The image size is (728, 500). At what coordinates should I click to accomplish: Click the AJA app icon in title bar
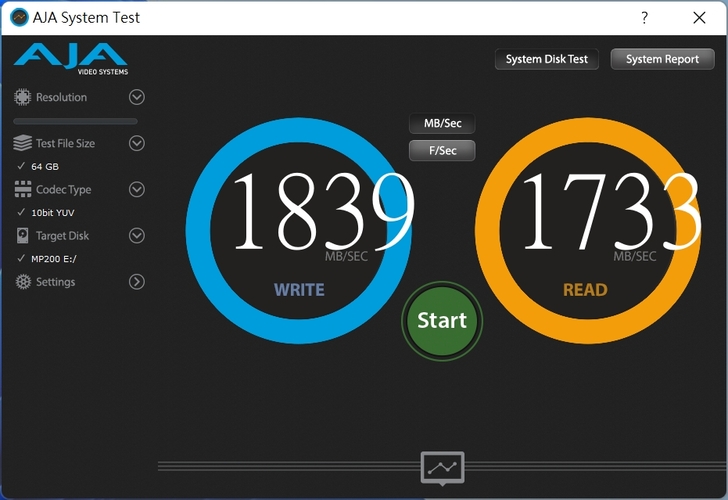(x=18, y=17)
